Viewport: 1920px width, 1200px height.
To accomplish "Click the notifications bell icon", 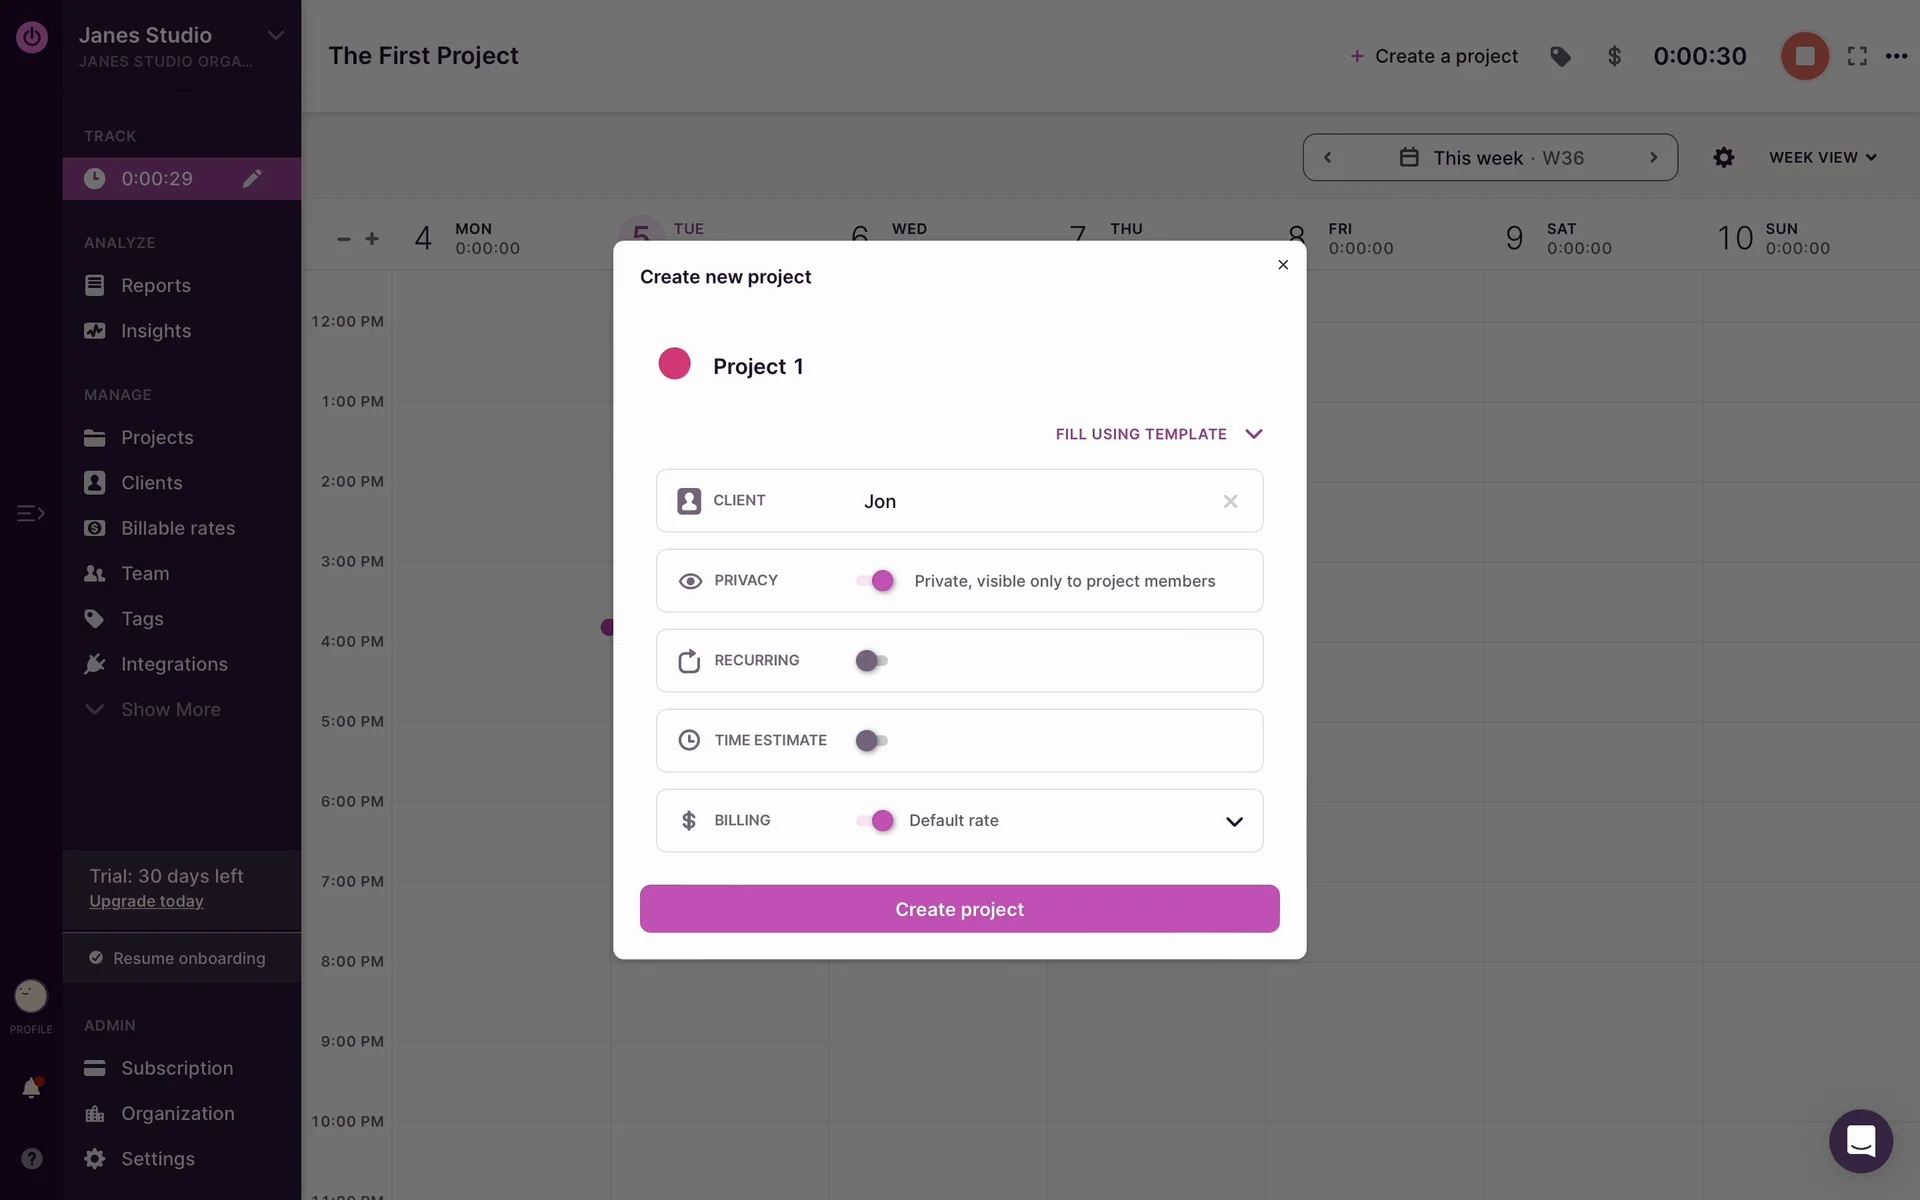I will point(31,1088).
